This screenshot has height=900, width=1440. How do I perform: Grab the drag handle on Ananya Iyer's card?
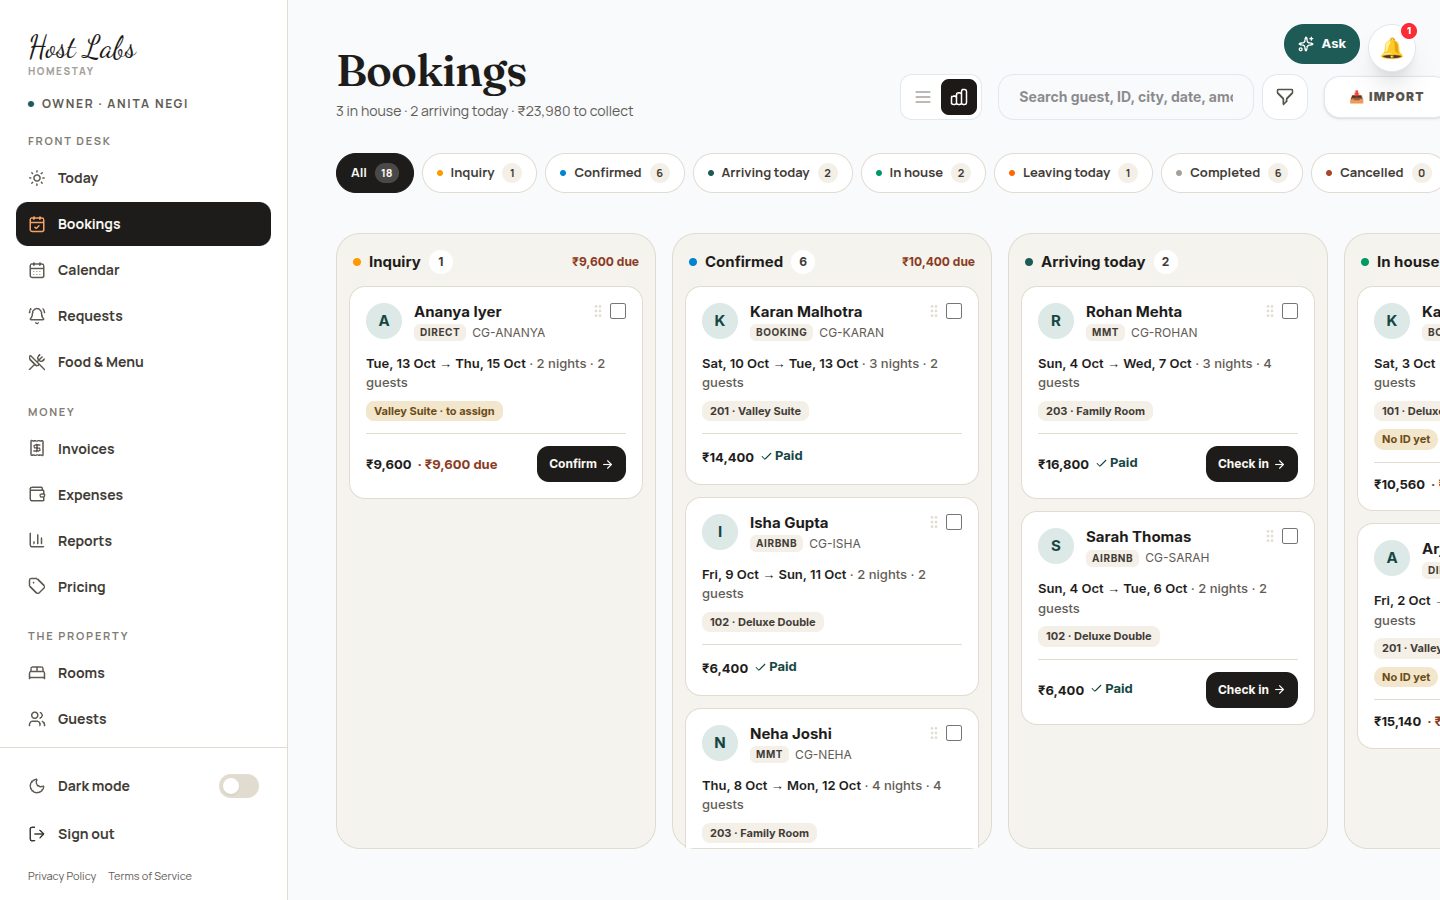598,311
